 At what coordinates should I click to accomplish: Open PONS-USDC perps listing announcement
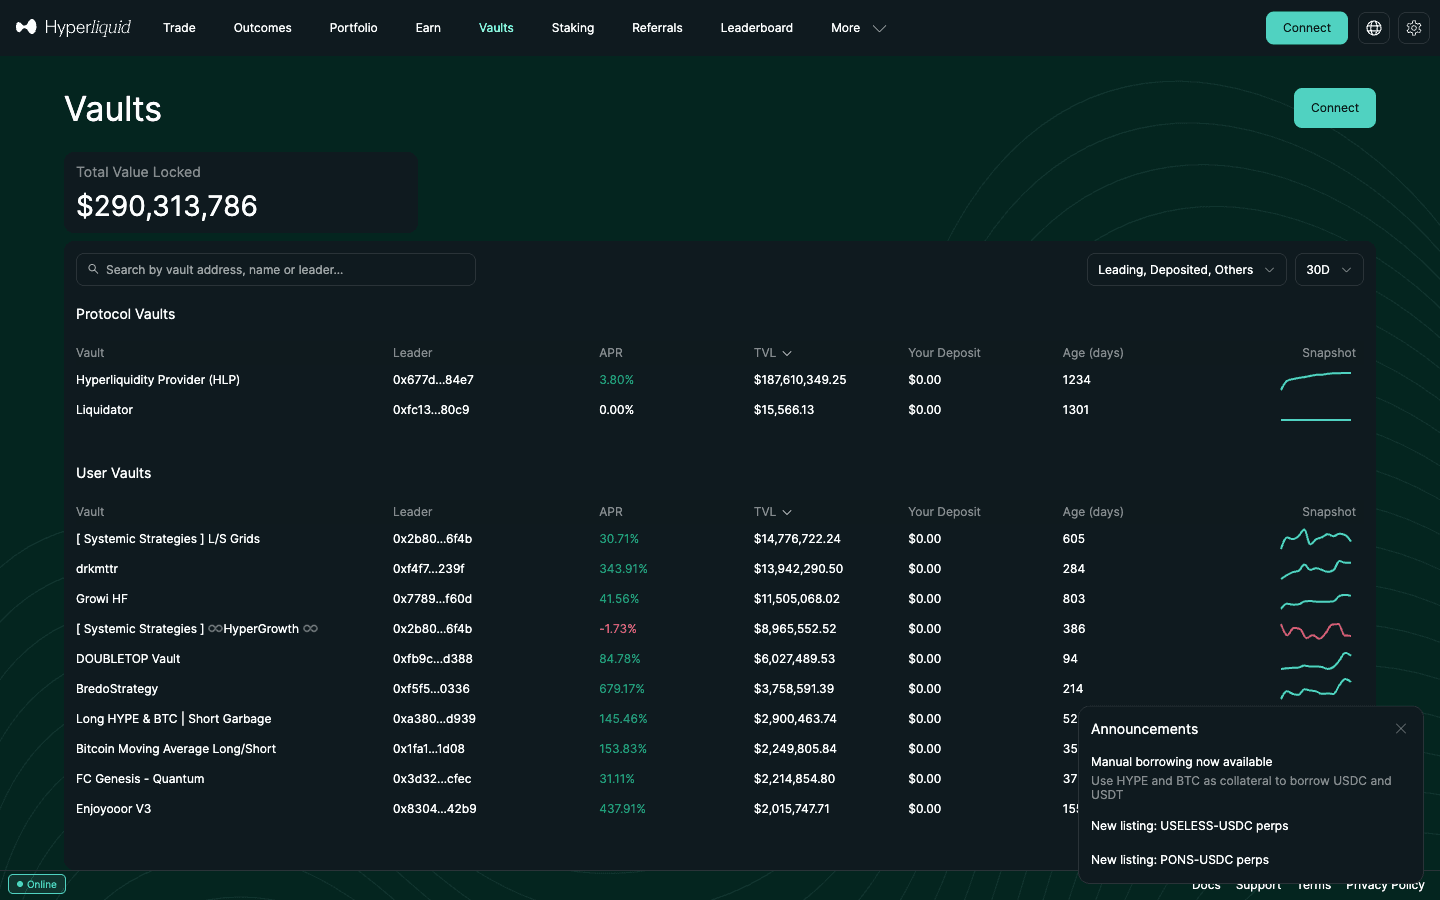coord(1180,860)
